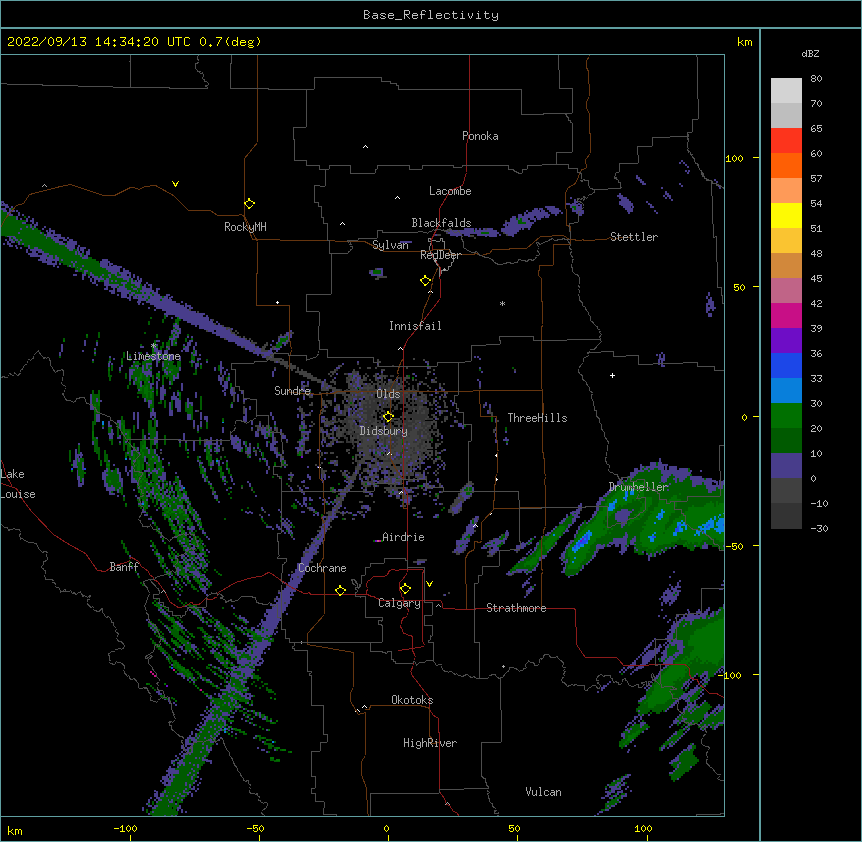862x842 pixels.
Task: Click the Sundre town label
Action: (292, 391)
